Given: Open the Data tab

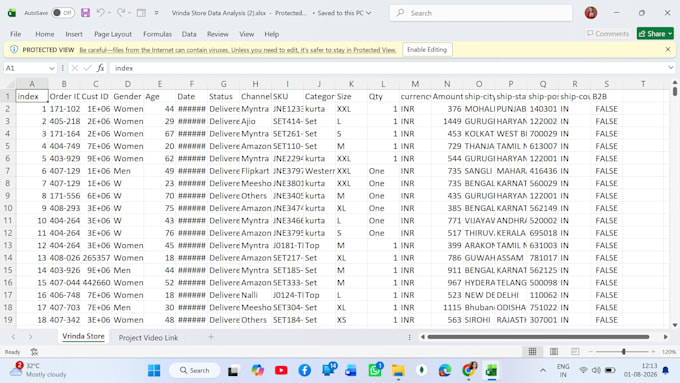Looking at the screenshot, I should 189,34.
